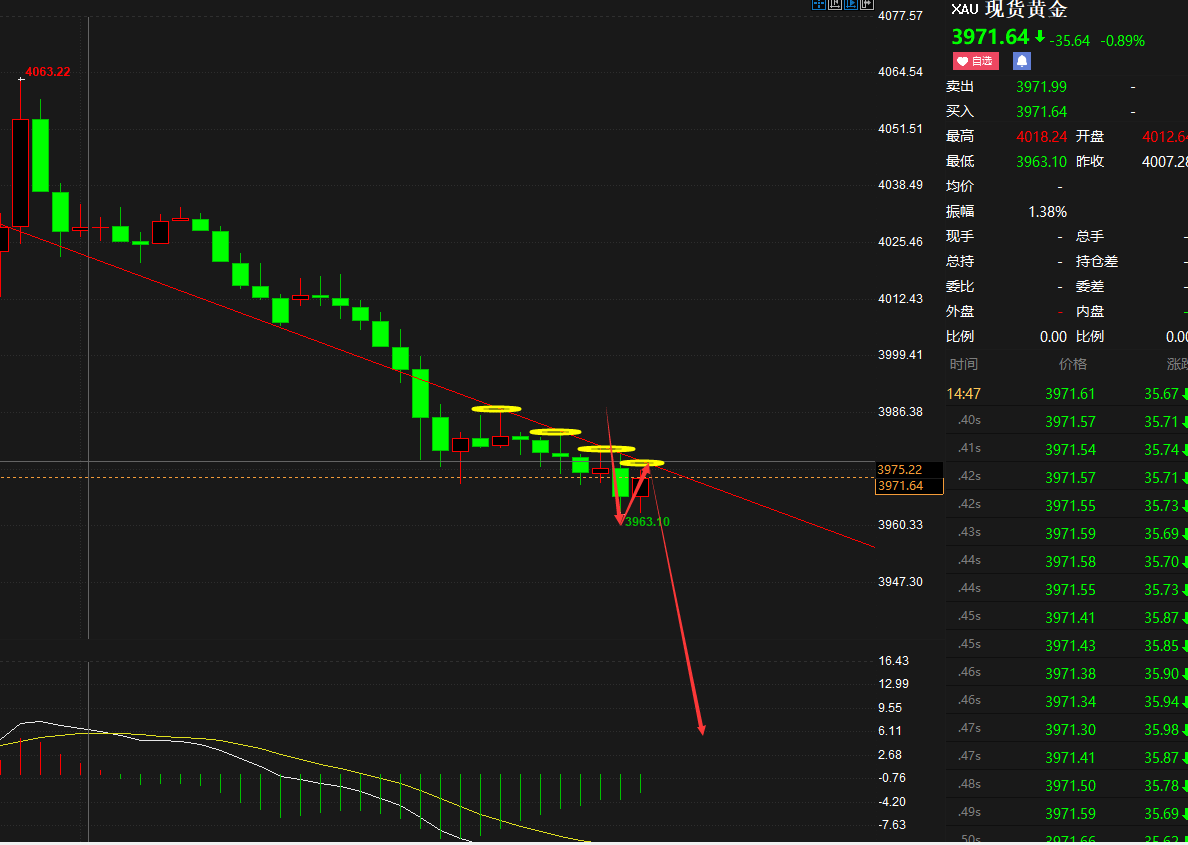Open the price alert bell icon
The image size is (1188, 845).
coord(1022,61)
